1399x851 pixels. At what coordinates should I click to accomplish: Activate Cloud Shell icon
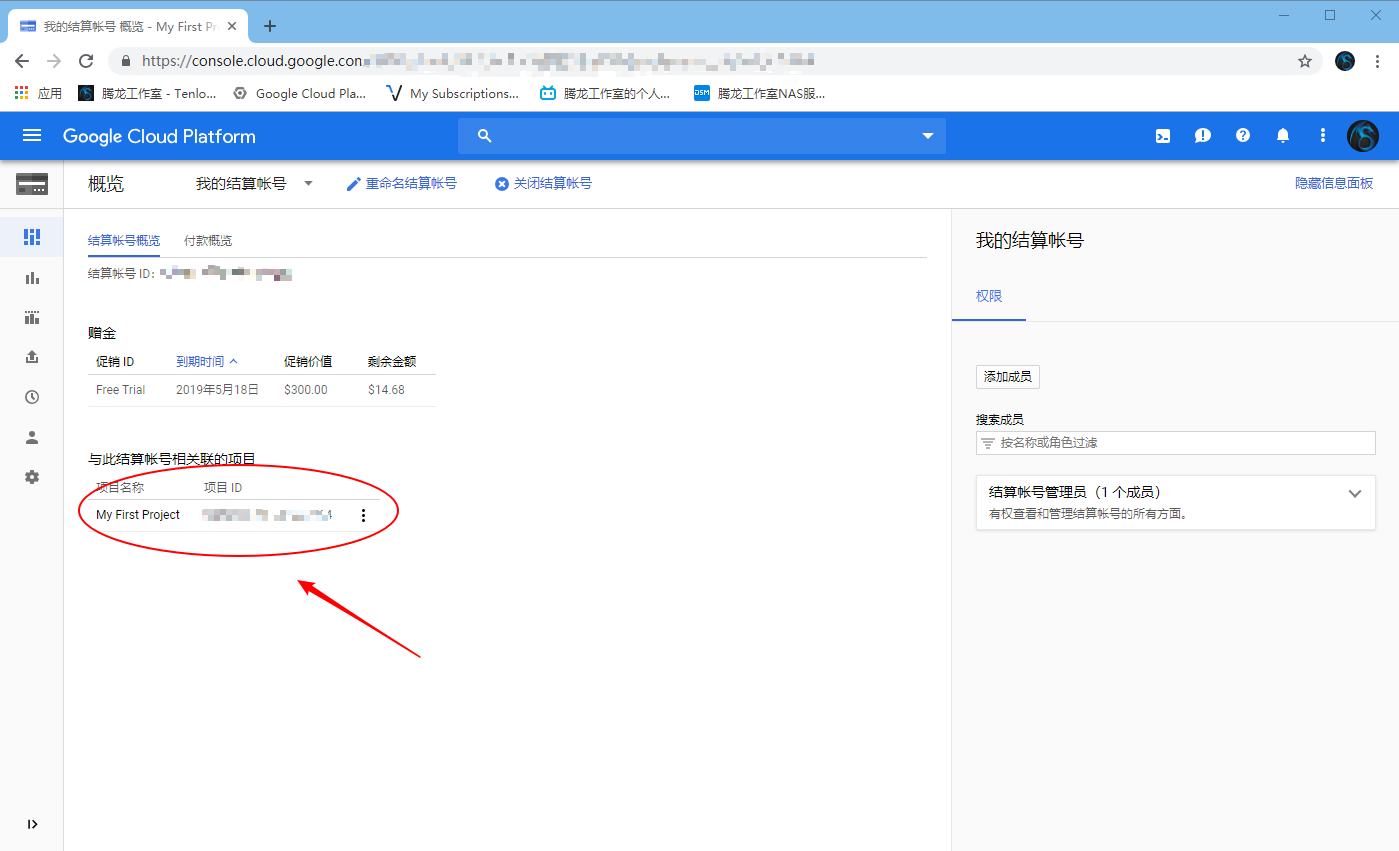1163,136
